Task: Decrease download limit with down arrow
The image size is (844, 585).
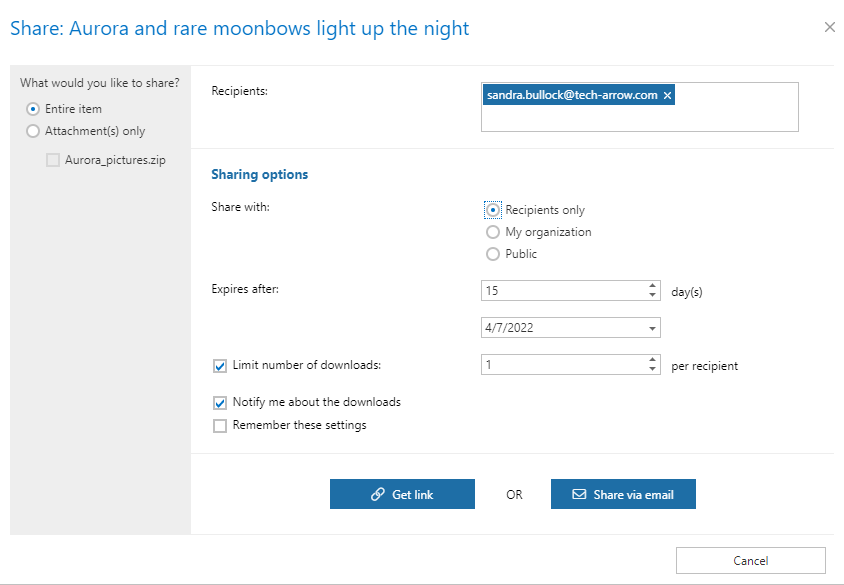Action: [x=653, y=370]
